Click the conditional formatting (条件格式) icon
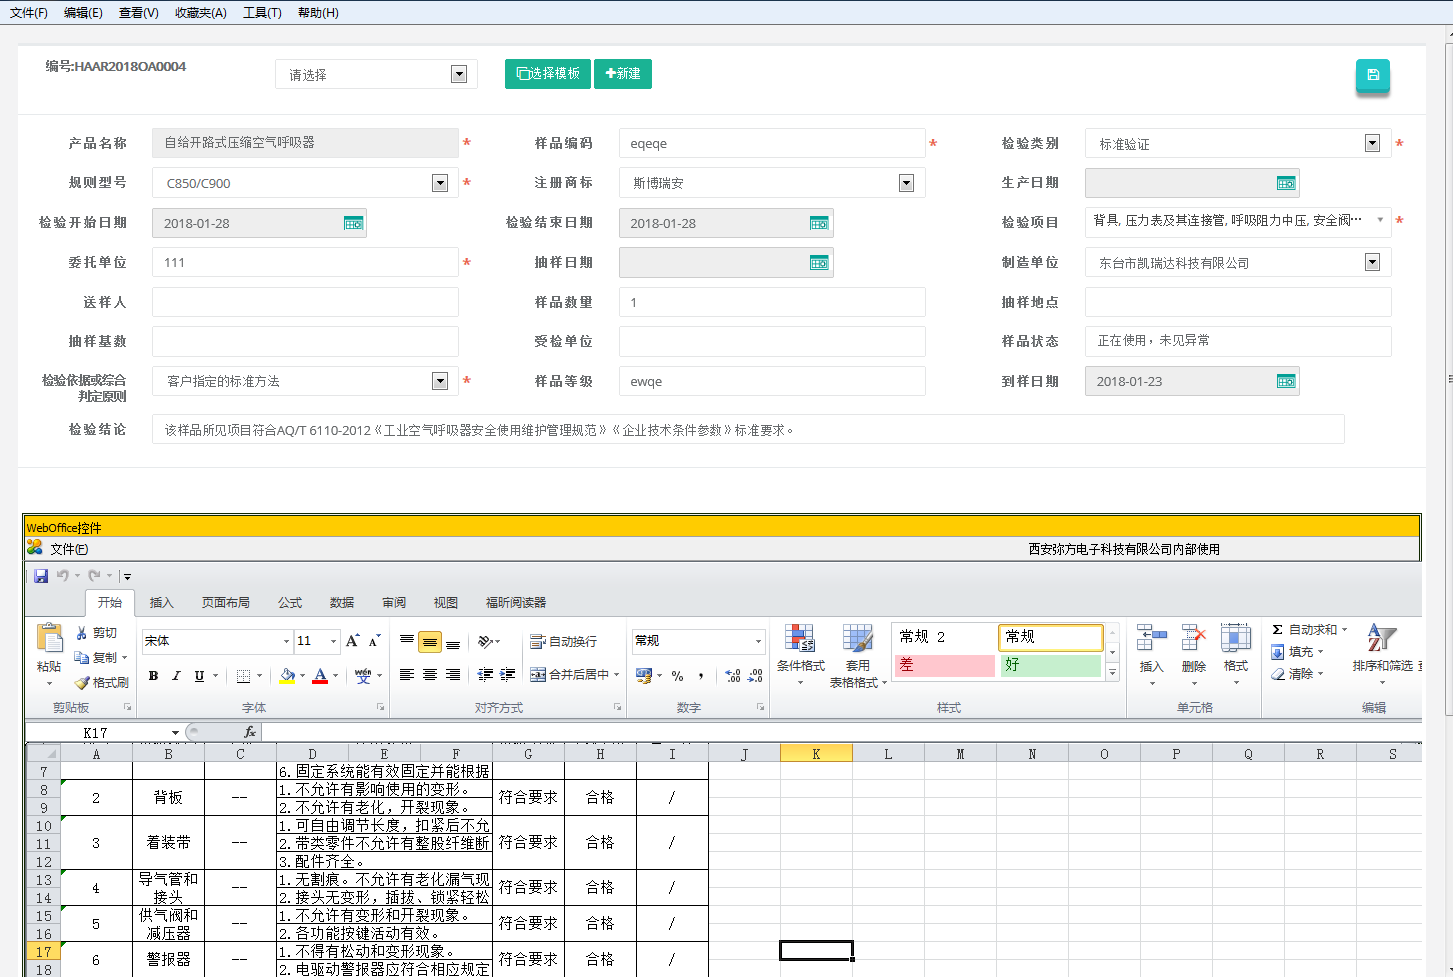The width and height of the screenshot is (1453, 977). [800, 640]
